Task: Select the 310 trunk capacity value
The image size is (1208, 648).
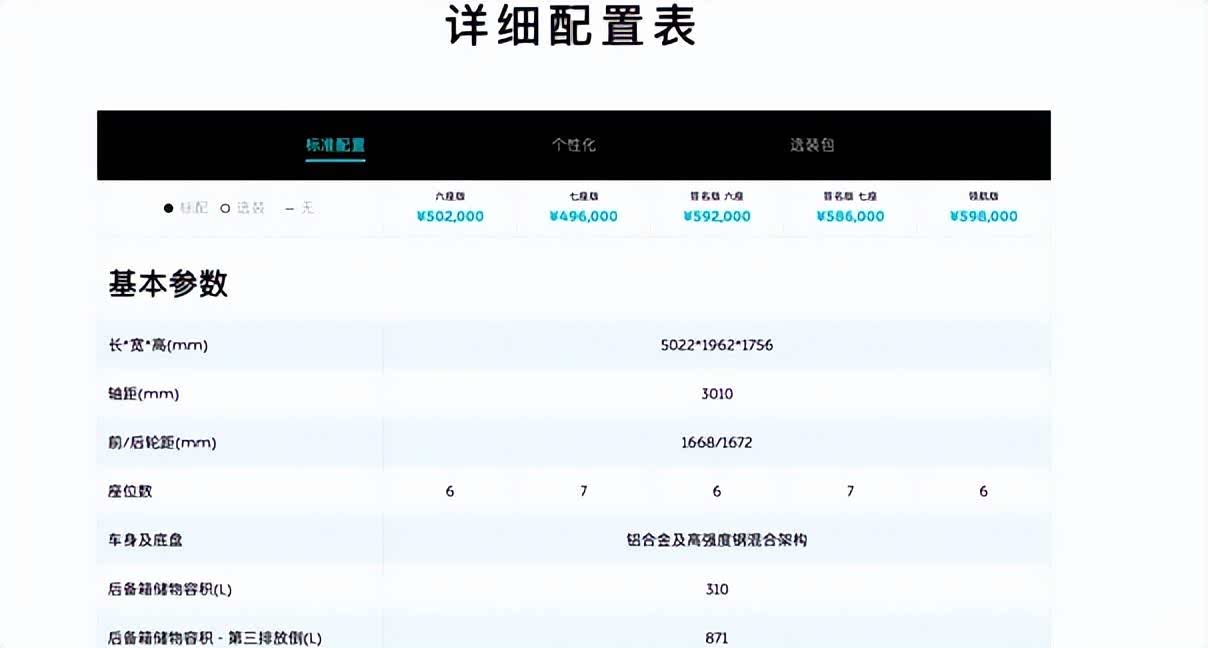Action: [x=717, y=589]
